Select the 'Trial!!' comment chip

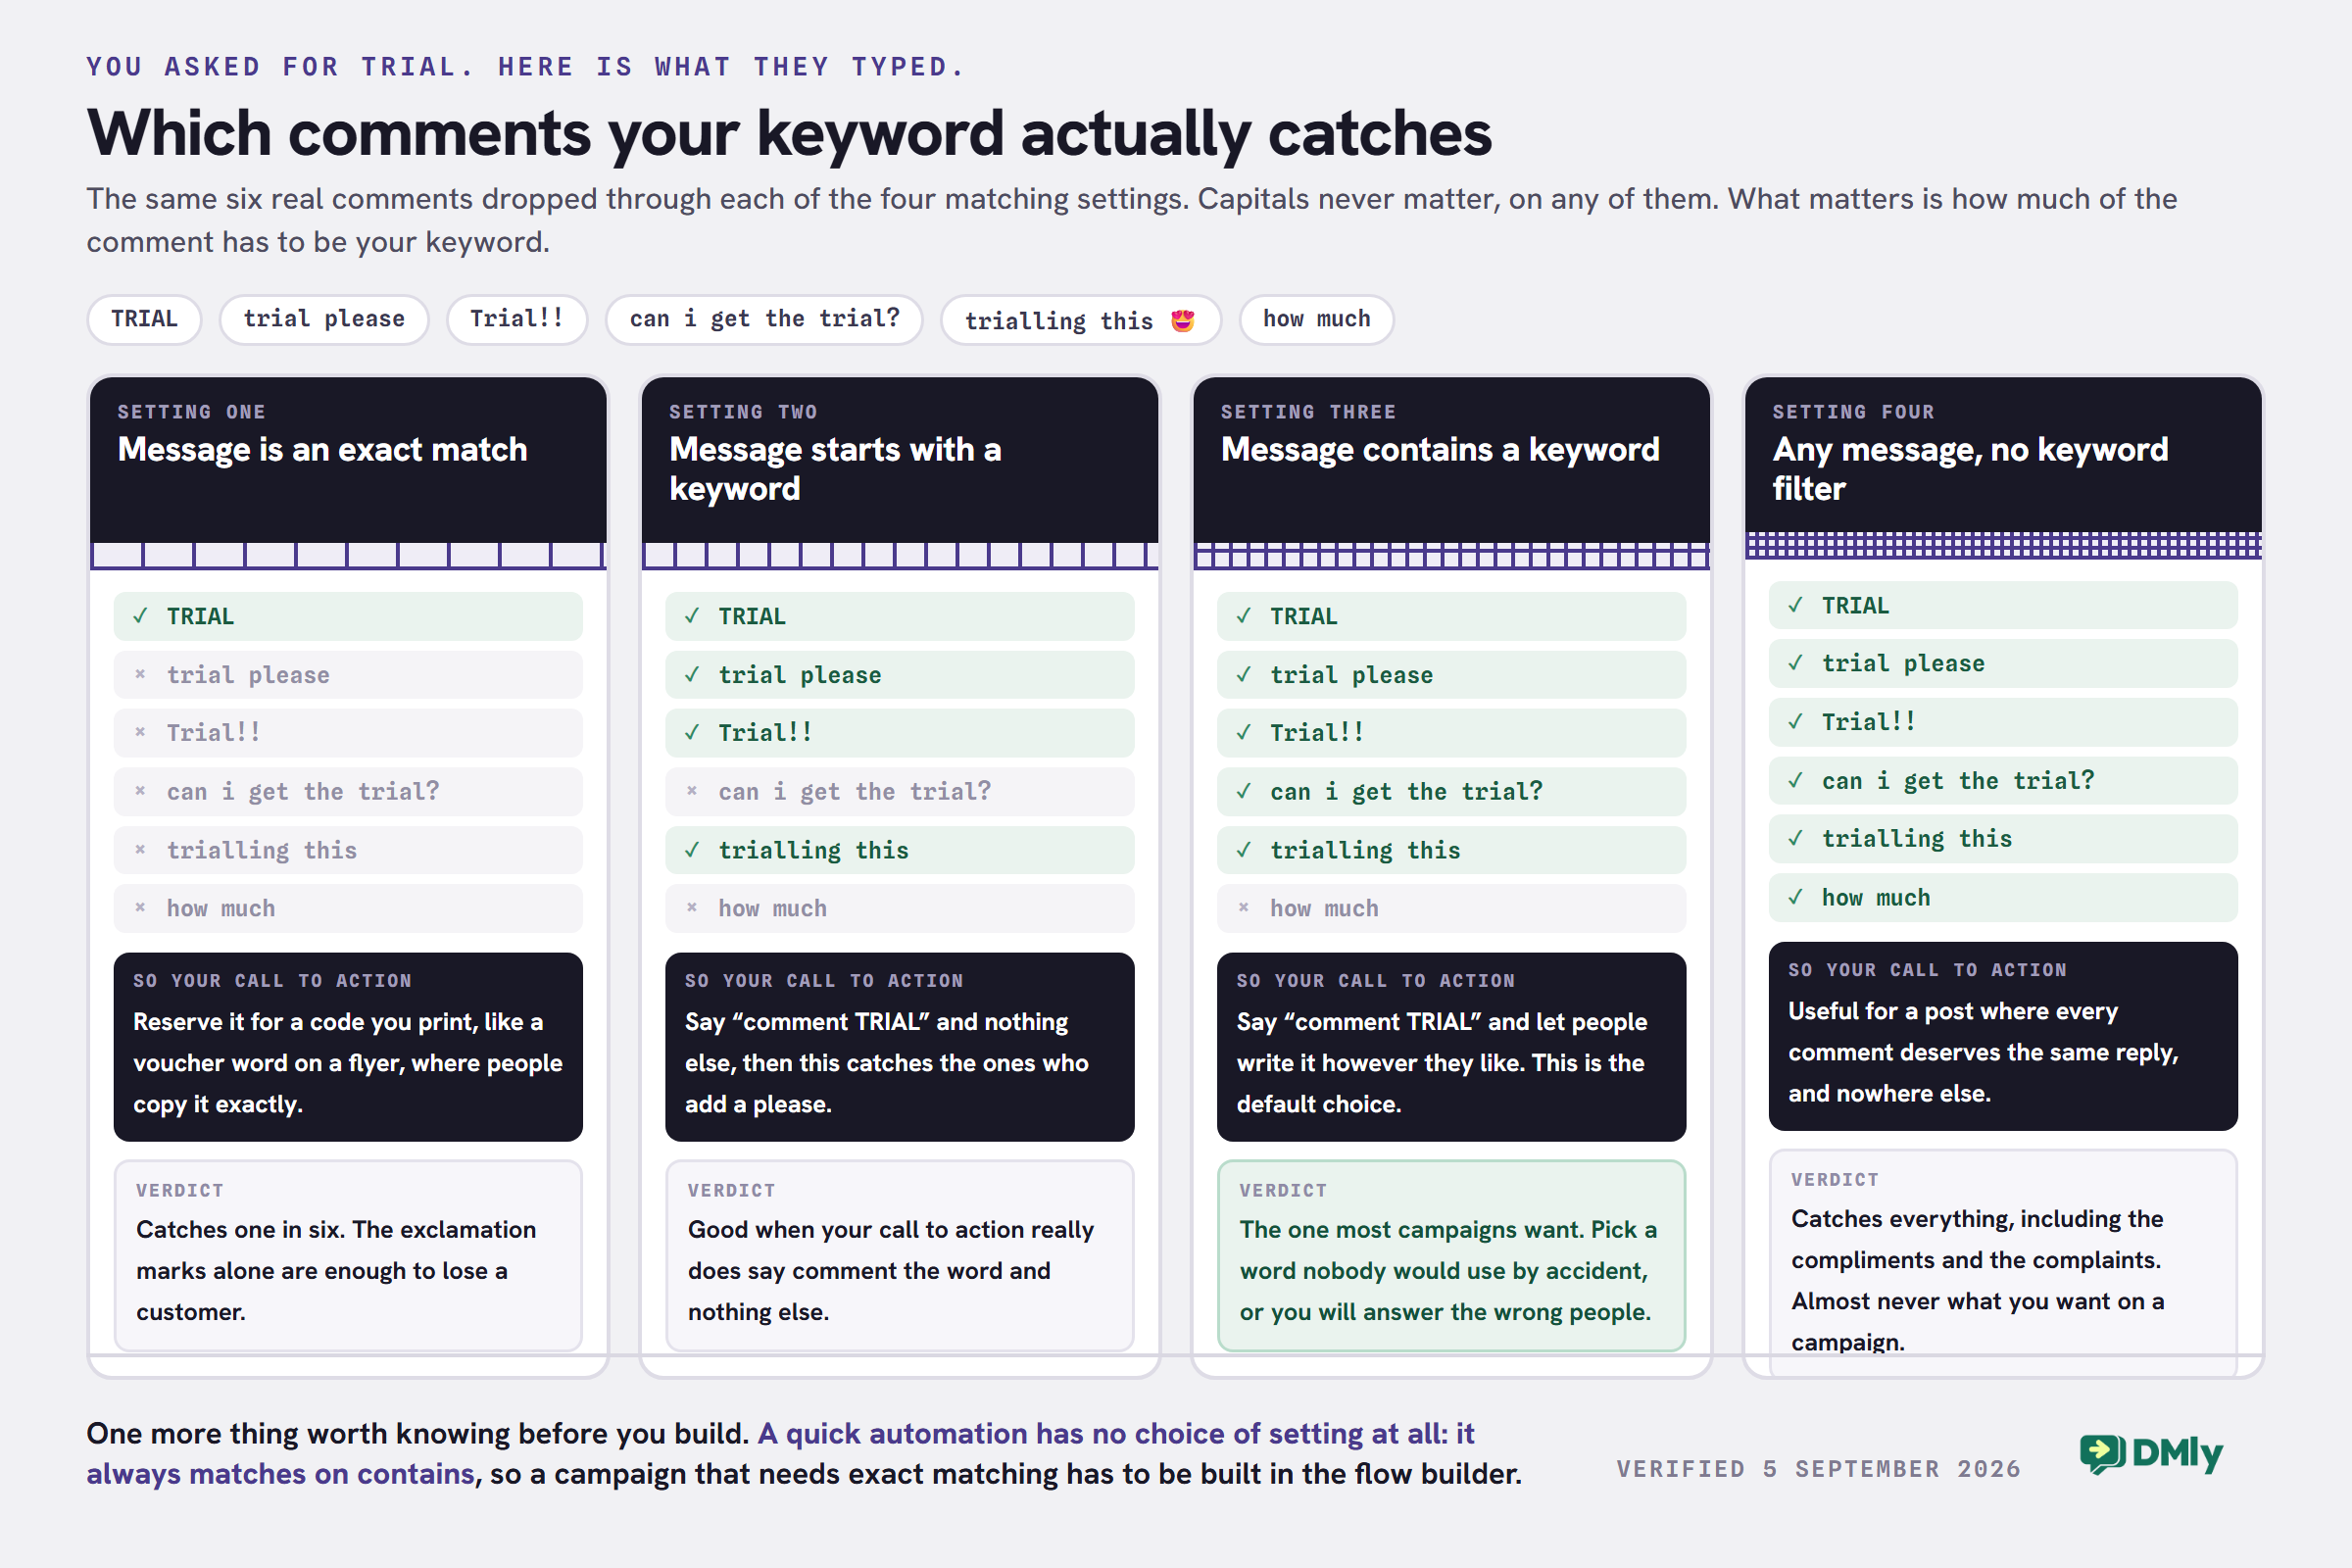click(x=517, y=319)
